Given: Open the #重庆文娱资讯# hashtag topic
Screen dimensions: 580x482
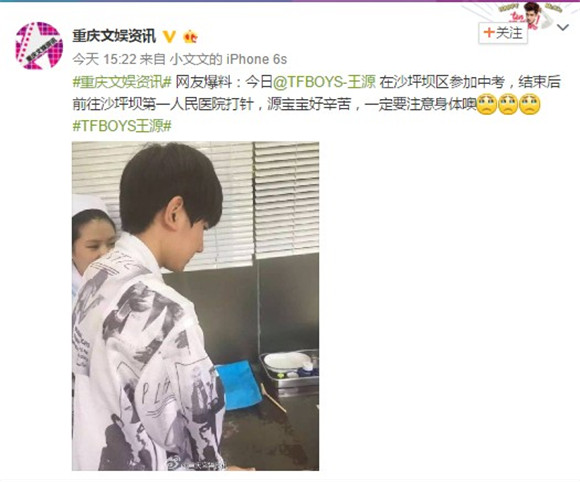Looking at the screenshot, I should [x=122, y=82].
